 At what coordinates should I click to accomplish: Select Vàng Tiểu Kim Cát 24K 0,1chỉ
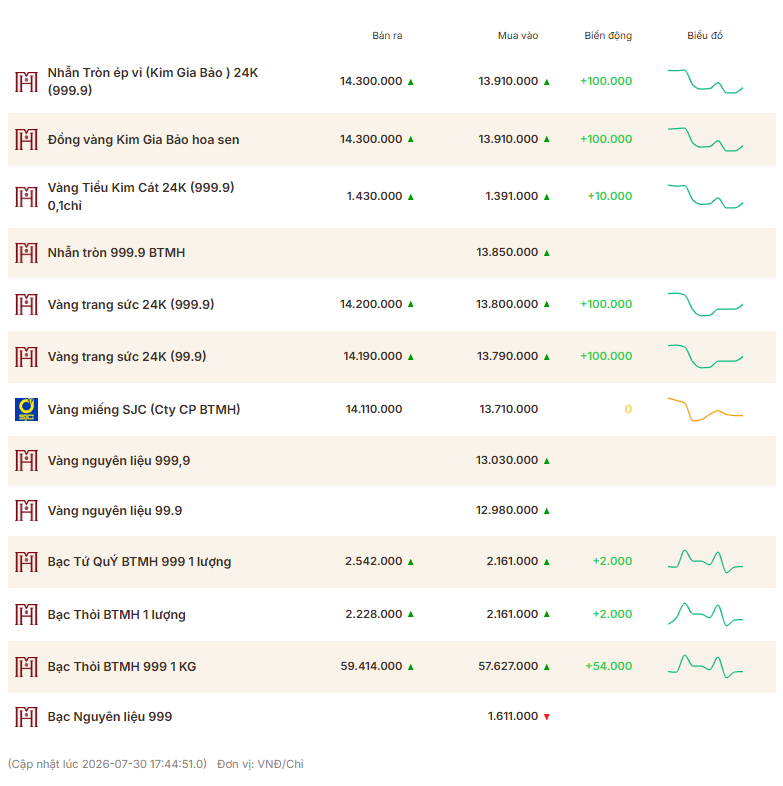(141, 196)
